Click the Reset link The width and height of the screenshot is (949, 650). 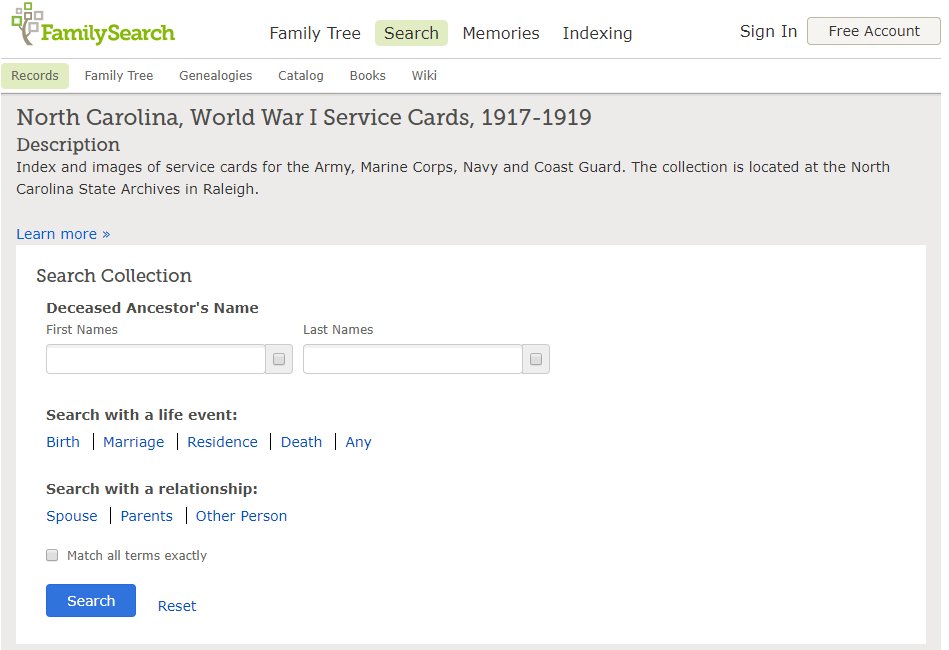[x=177, y=606]
